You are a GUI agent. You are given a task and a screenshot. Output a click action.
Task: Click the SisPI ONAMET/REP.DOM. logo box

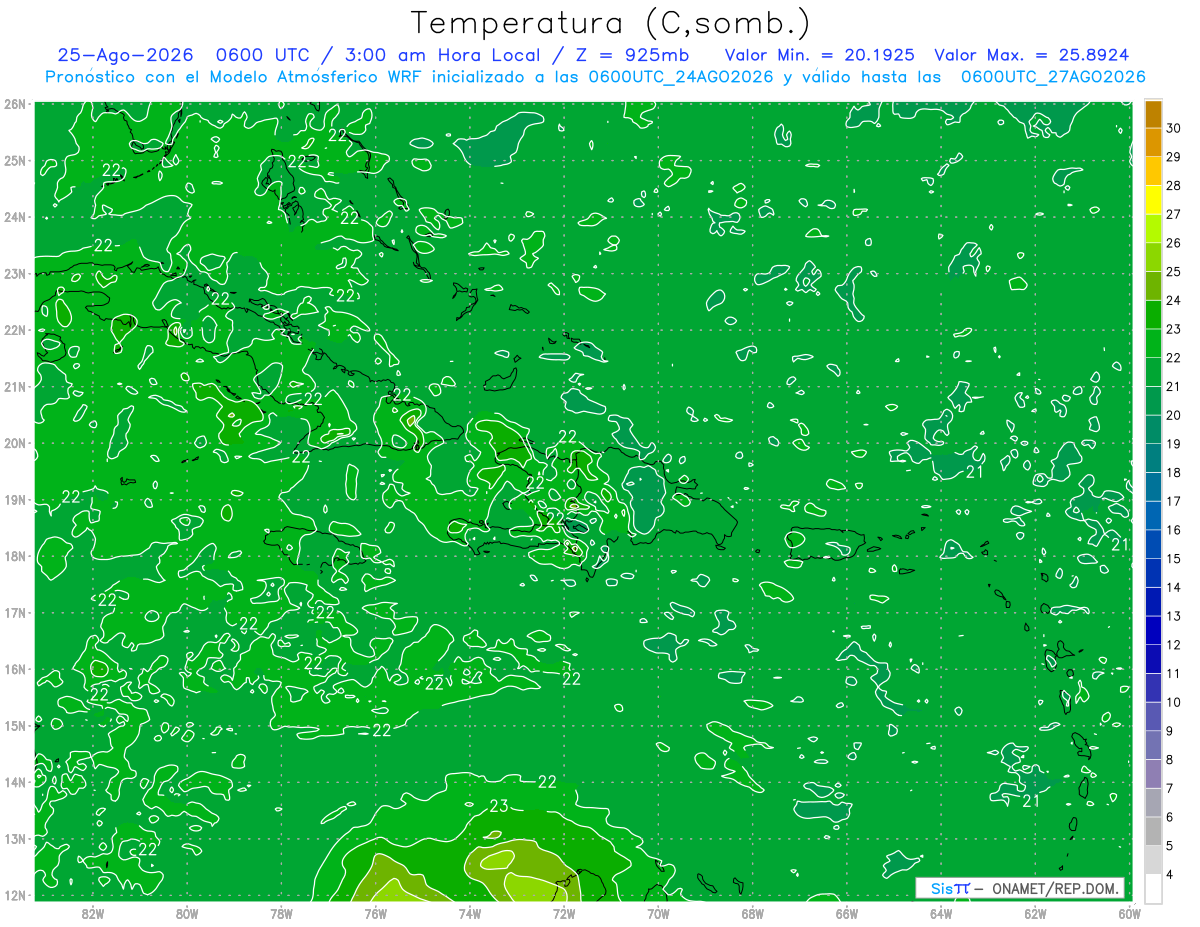click(x=1020, y=888)
